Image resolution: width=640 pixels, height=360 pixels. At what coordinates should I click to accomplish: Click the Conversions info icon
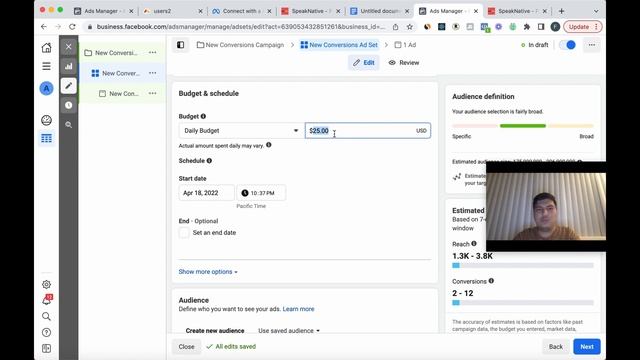point(491,281)
